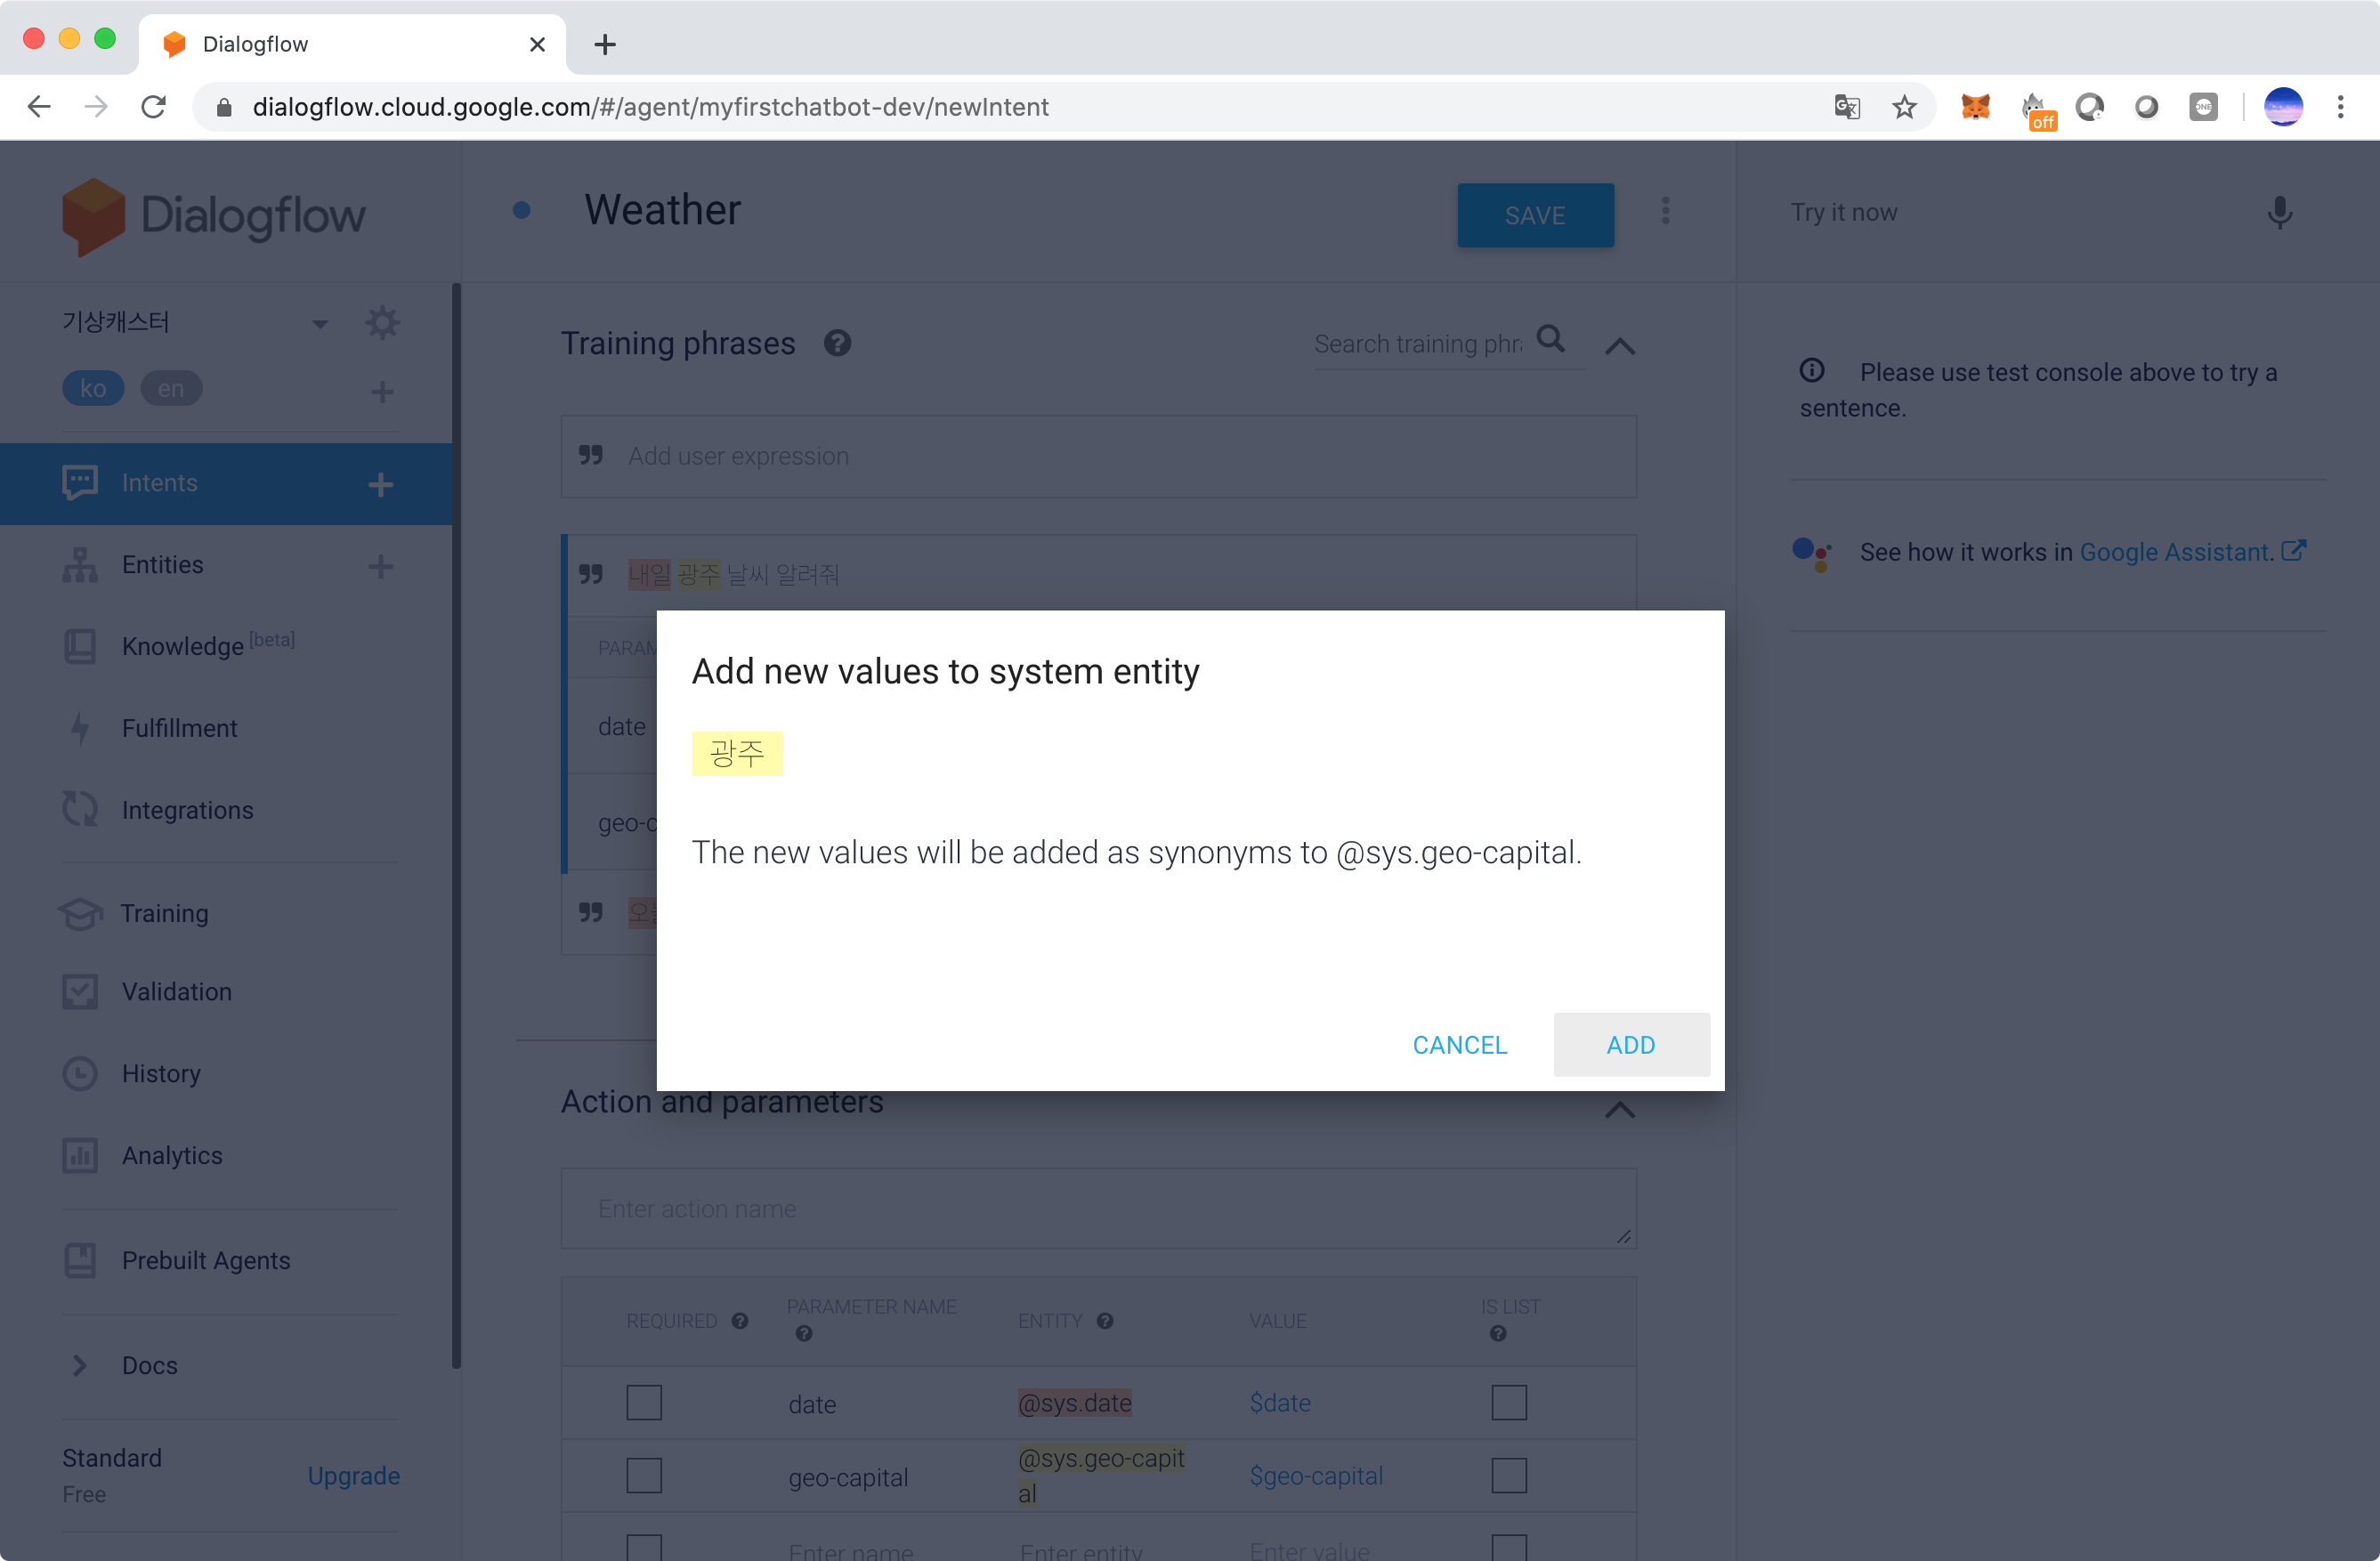Open Fulfillment in the sidebar
The width and height of the screenshot is (2380, 1561).
pyautogui.click(x=179, y=728)
